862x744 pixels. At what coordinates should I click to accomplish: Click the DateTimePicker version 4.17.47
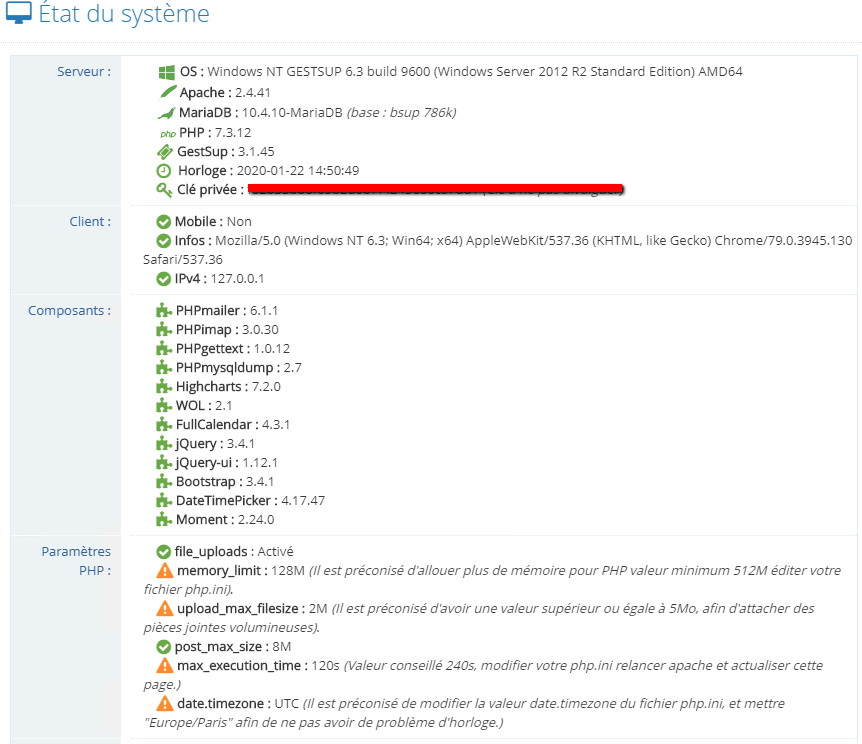click(303, 501)
